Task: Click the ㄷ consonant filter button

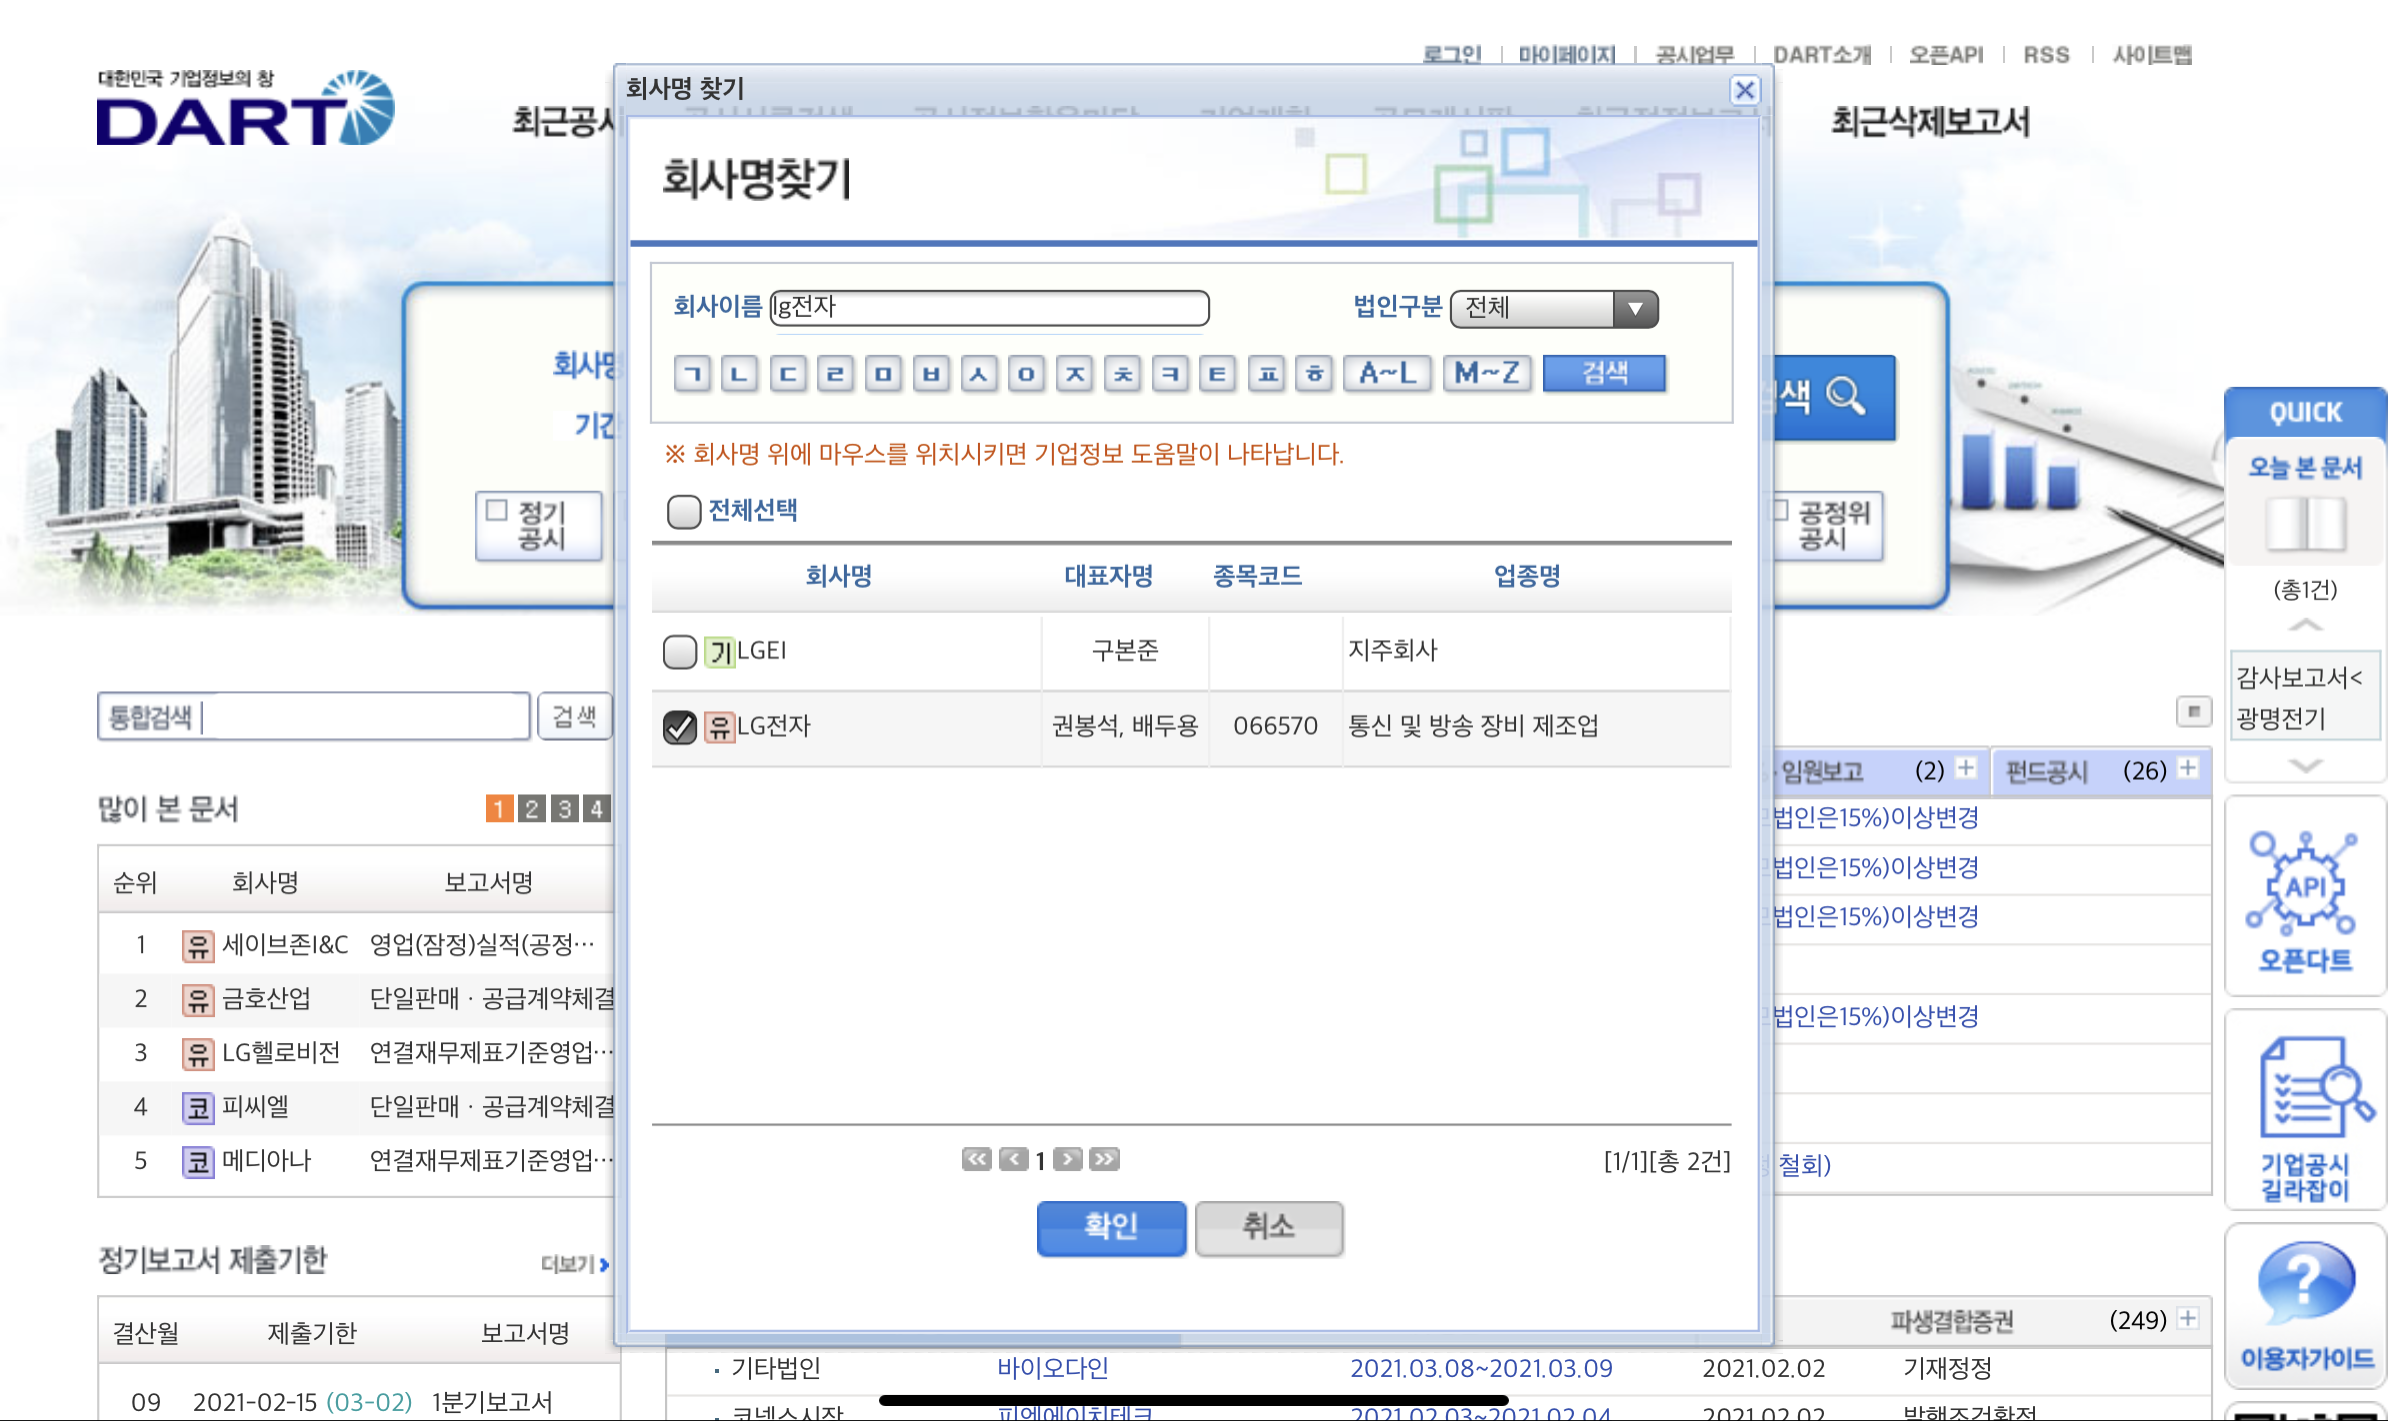Action: (788, 374)
